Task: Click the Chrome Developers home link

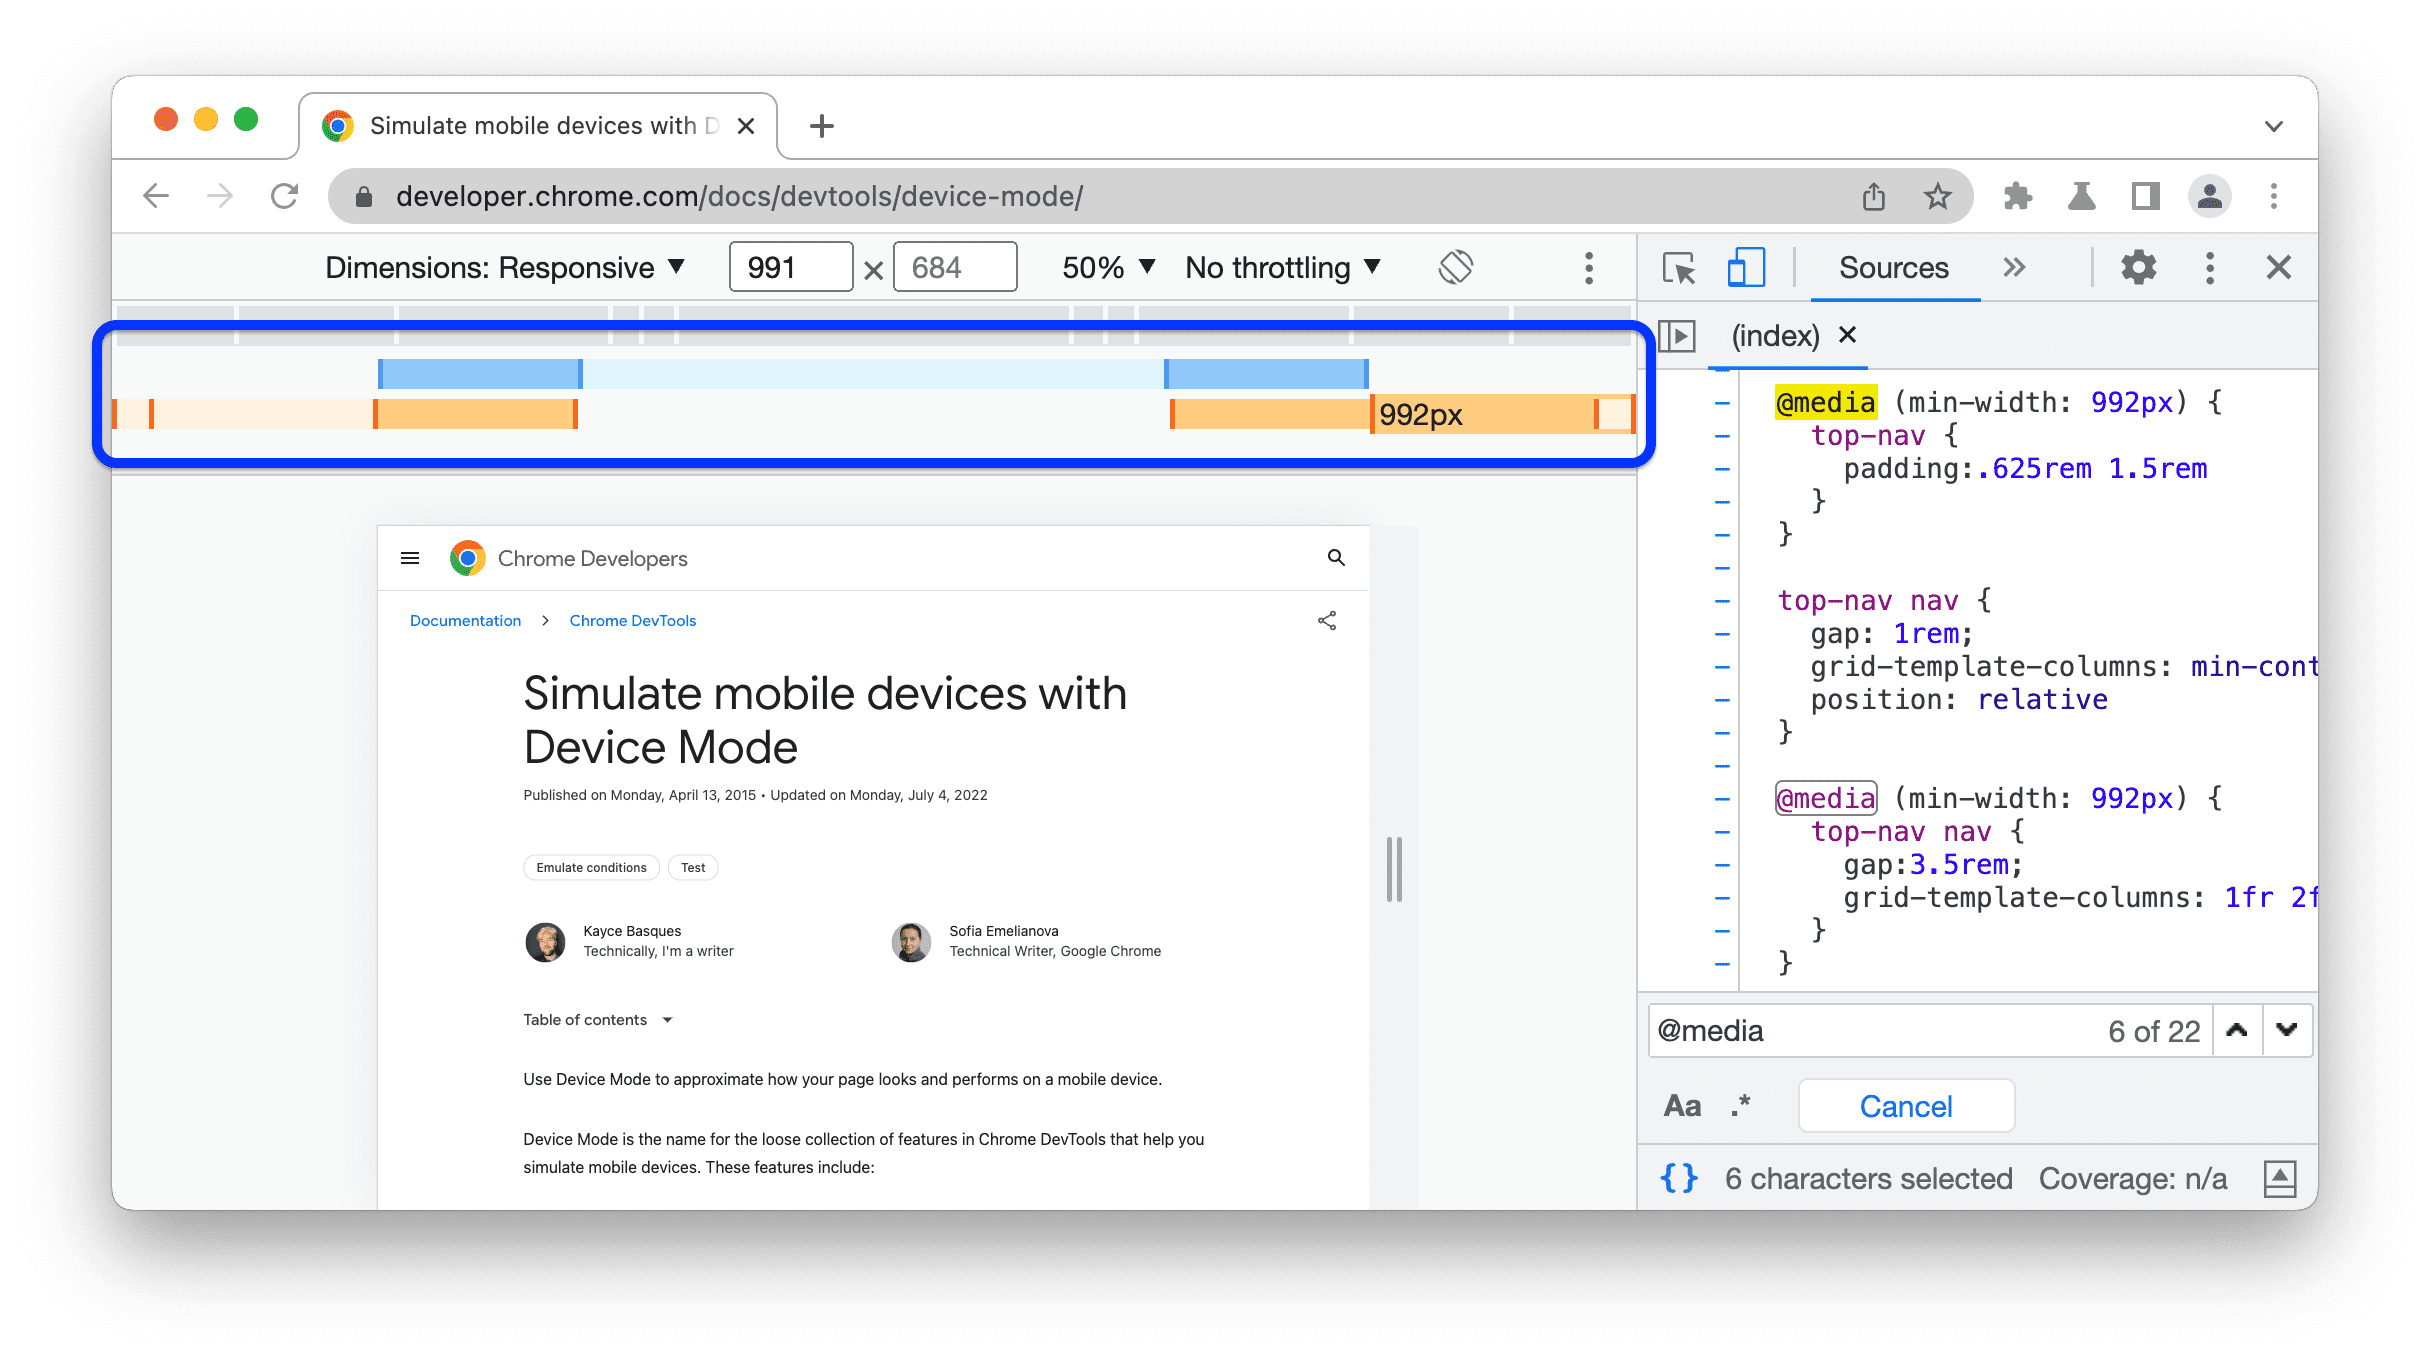Action: (x=567, y=559)
